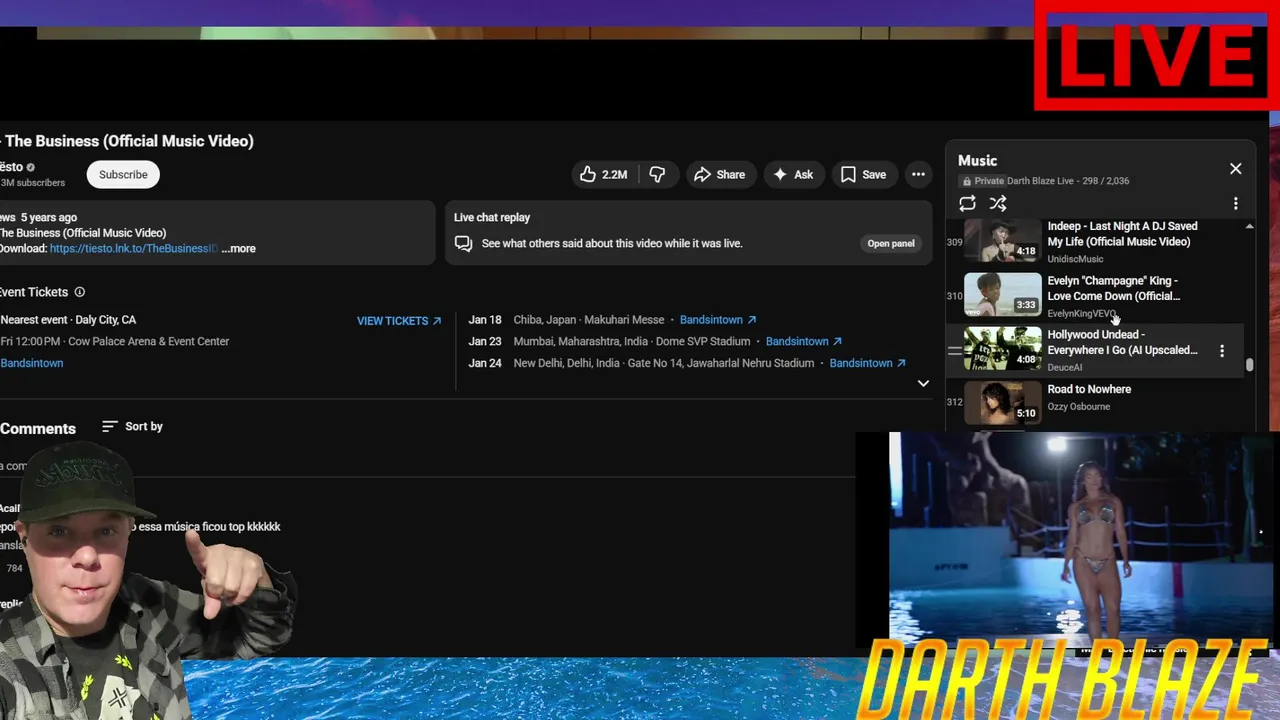Open Sort by comments dropdown
1280x720 pixels.
point(132,427)
